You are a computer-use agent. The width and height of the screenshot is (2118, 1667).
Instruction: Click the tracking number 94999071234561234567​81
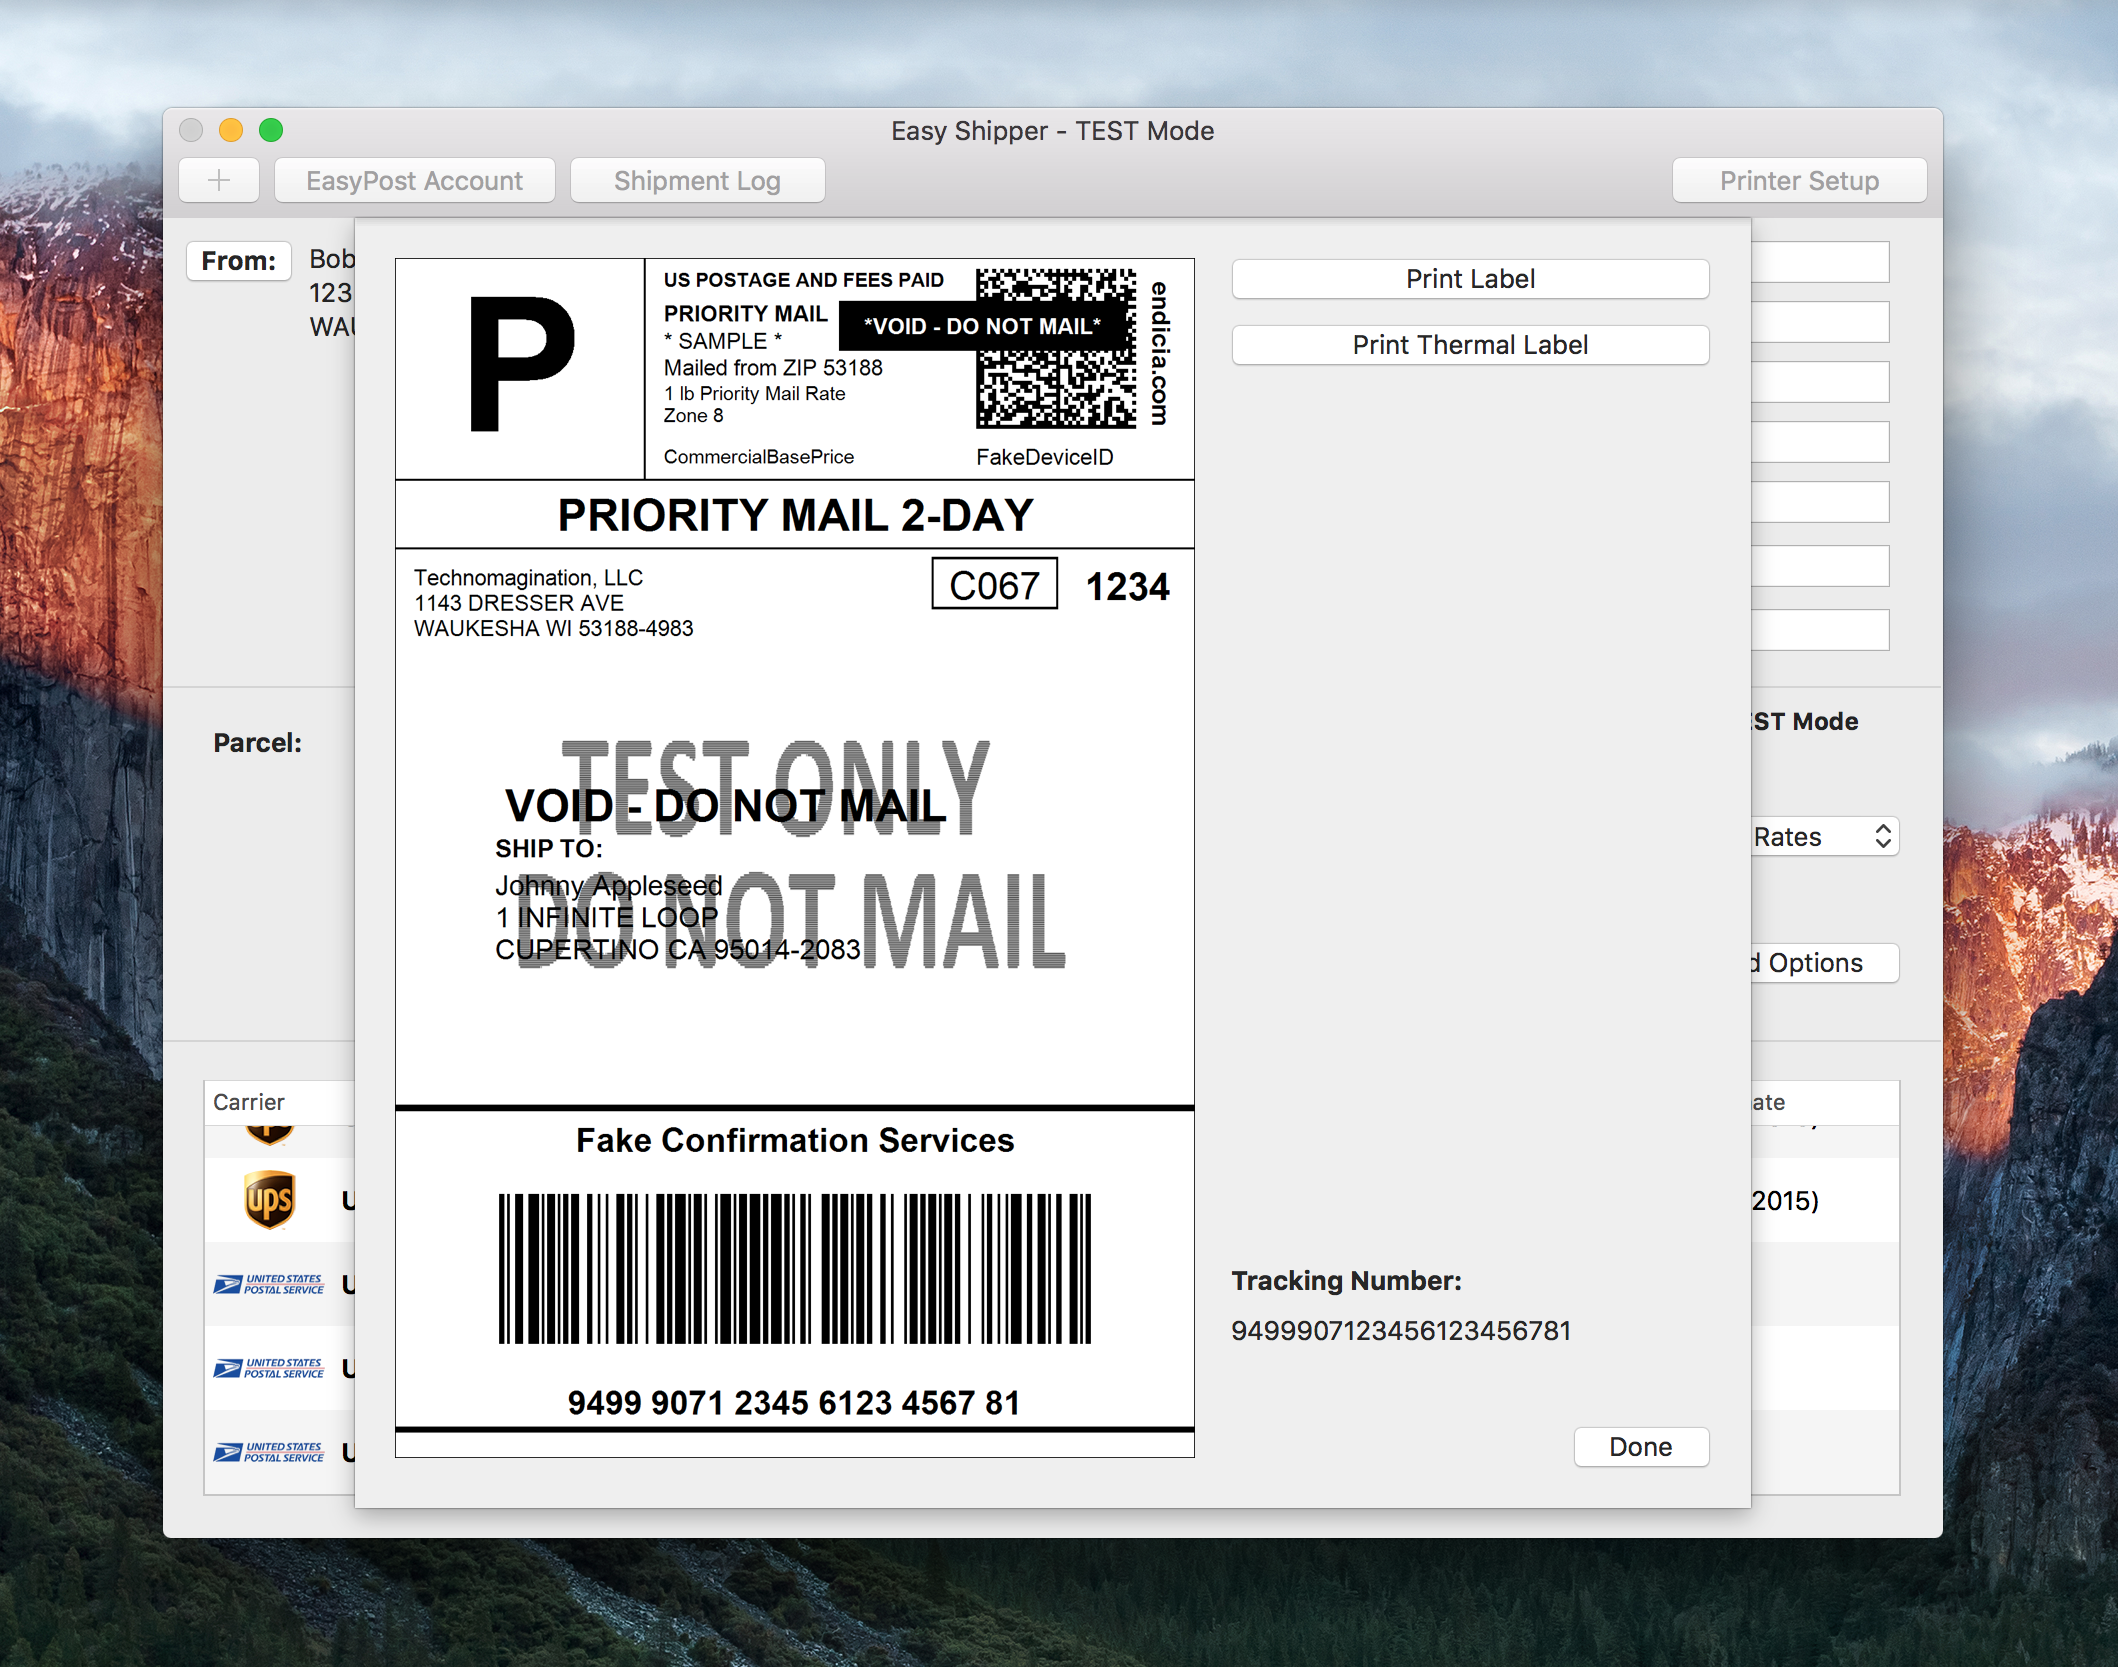[x=1401, y=1331]
